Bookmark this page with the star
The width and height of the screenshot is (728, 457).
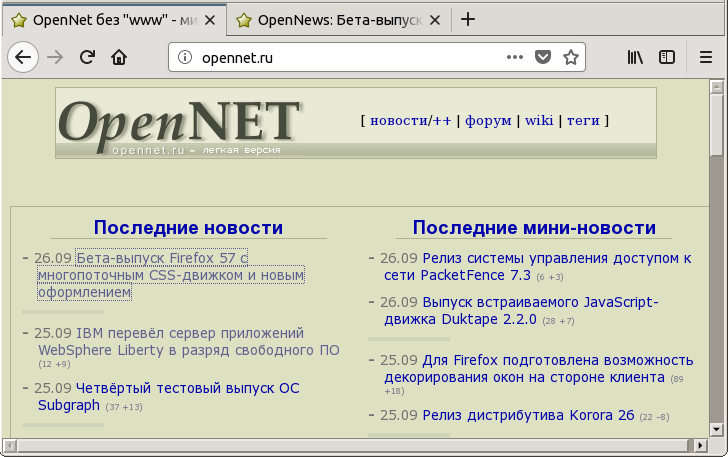[571, 57]
